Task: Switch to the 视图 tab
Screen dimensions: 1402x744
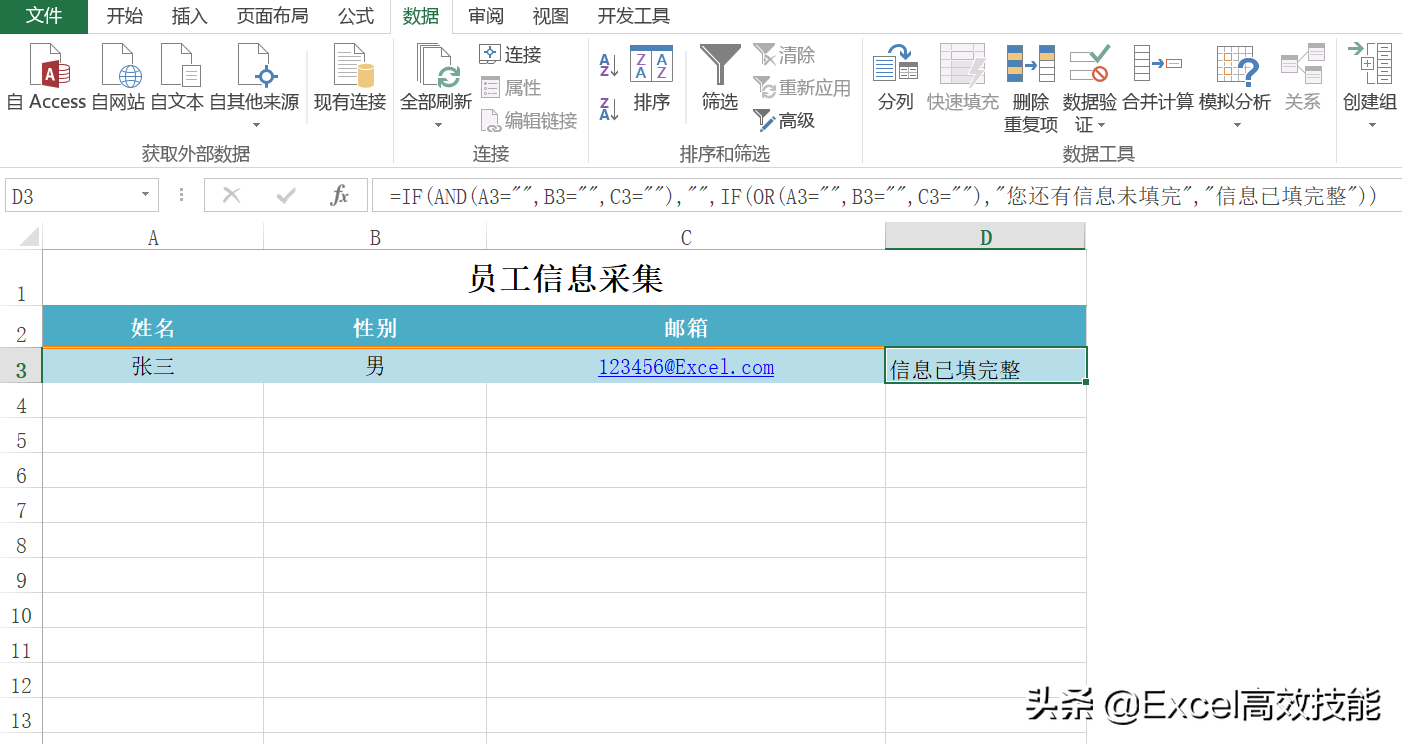Action: (551, 16)
